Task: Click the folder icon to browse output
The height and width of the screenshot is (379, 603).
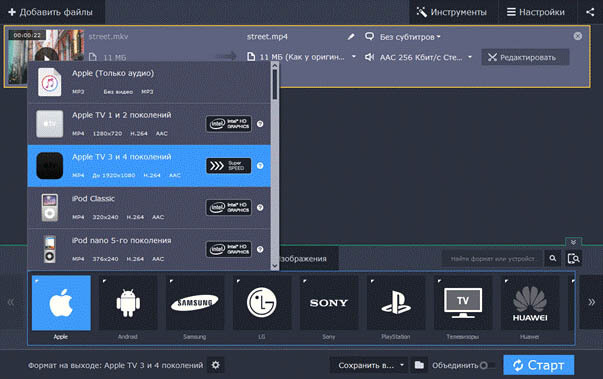Action: point(419,365)
